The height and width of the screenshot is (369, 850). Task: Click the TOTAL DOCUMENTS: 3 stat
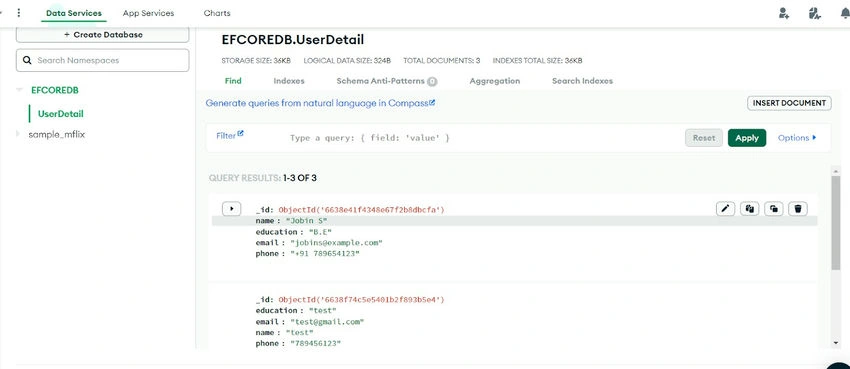(x=442, y=61)
